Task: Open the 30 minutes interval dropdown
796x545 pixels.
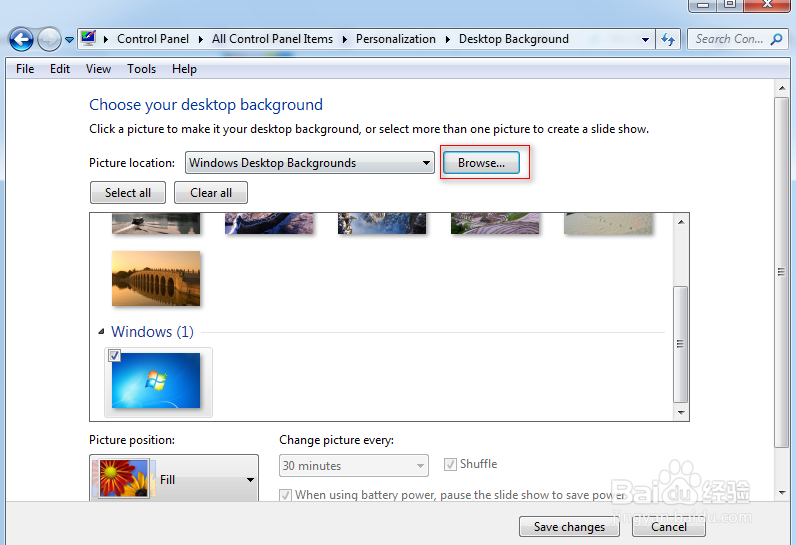Action: (354, 465)
